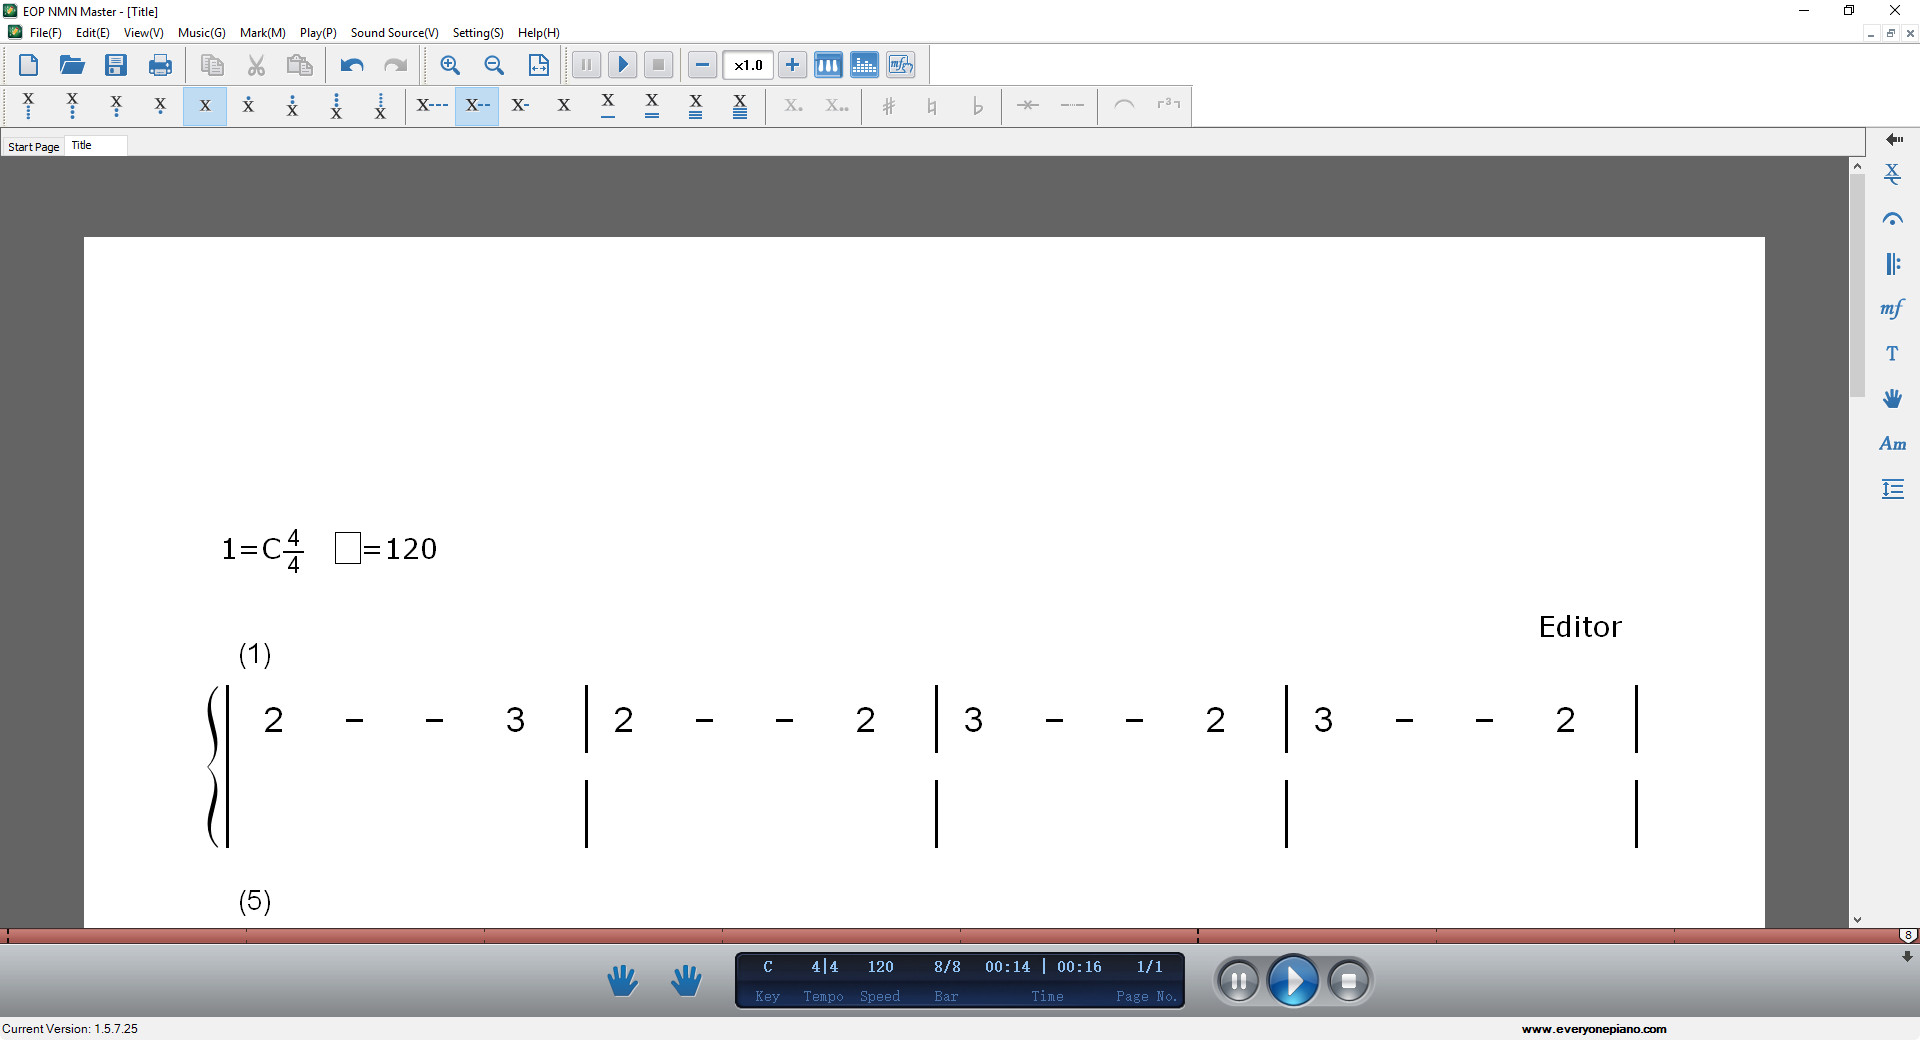Switch to the Title document tab
1920x1040 pixels.
pyautogui.click(x=95, y=145)
